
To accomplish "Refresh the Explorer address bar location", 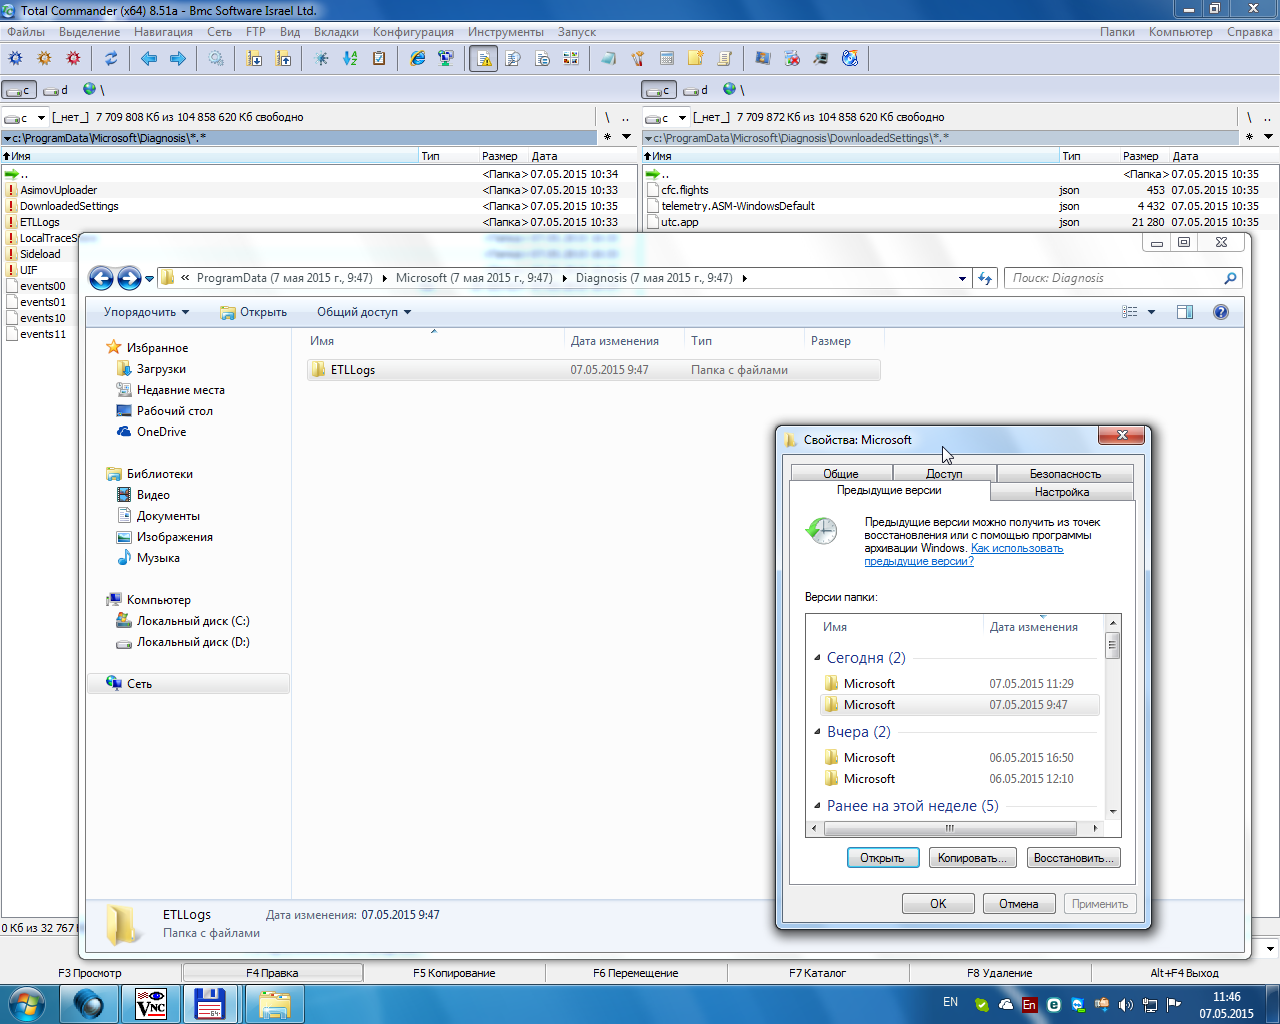I will 985,278.
